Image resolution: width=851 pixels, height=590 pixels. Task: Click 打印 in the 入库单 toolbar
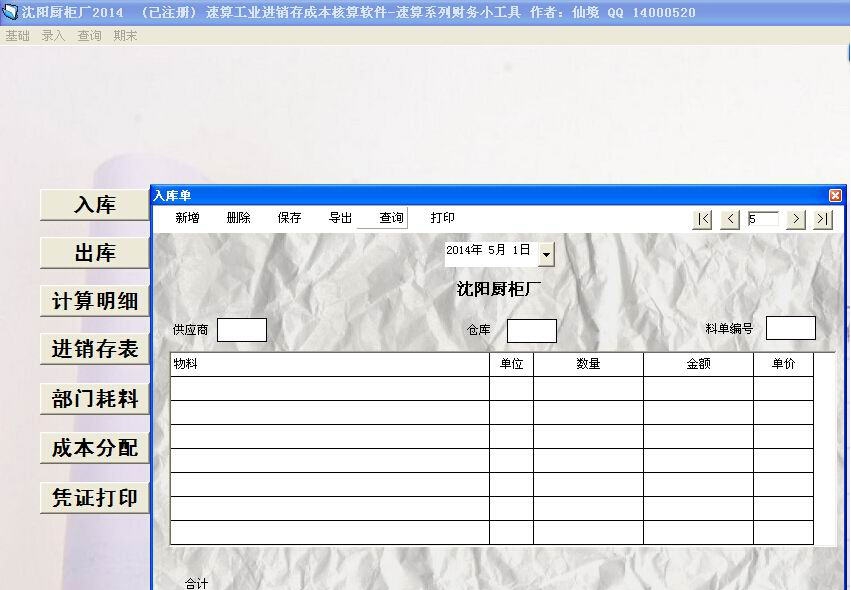tap(442, 218)
